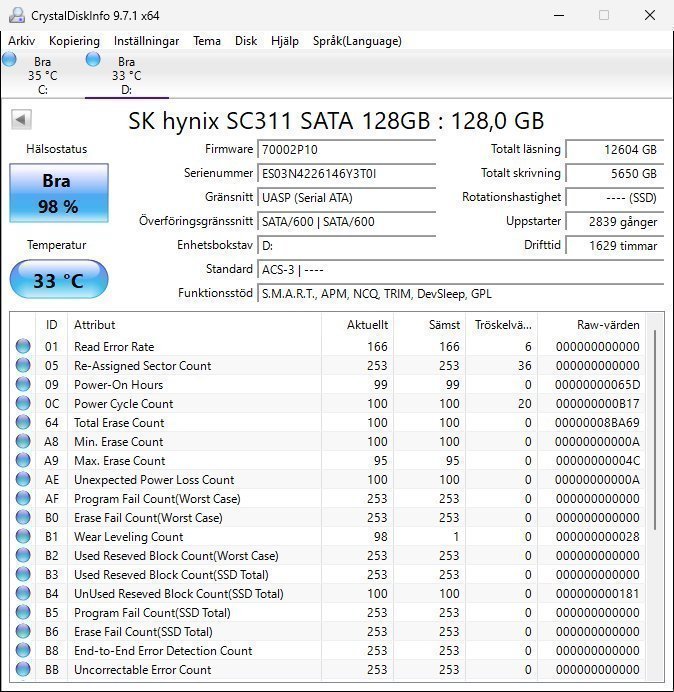Click the 33 °C temperature button
The image size is (674, 692).
(x=59, y=280)
